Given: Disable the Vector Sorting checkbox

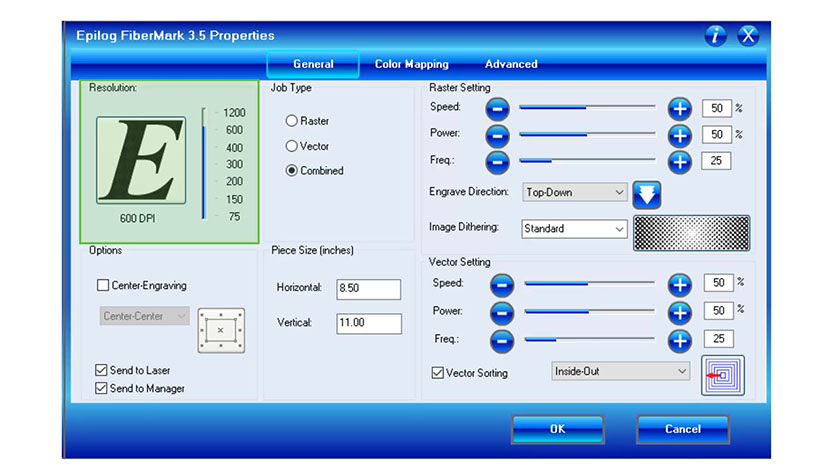Looking at the screenshot, I should coord(438,373).
